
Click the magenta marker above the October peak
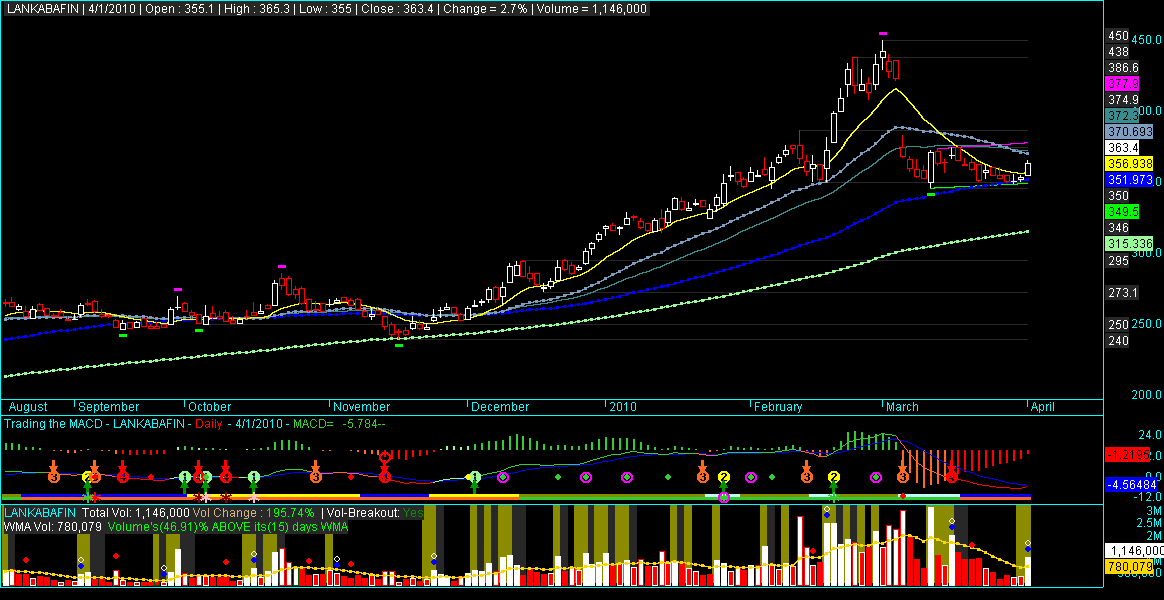pyautogui.click(x=281, y=266)
